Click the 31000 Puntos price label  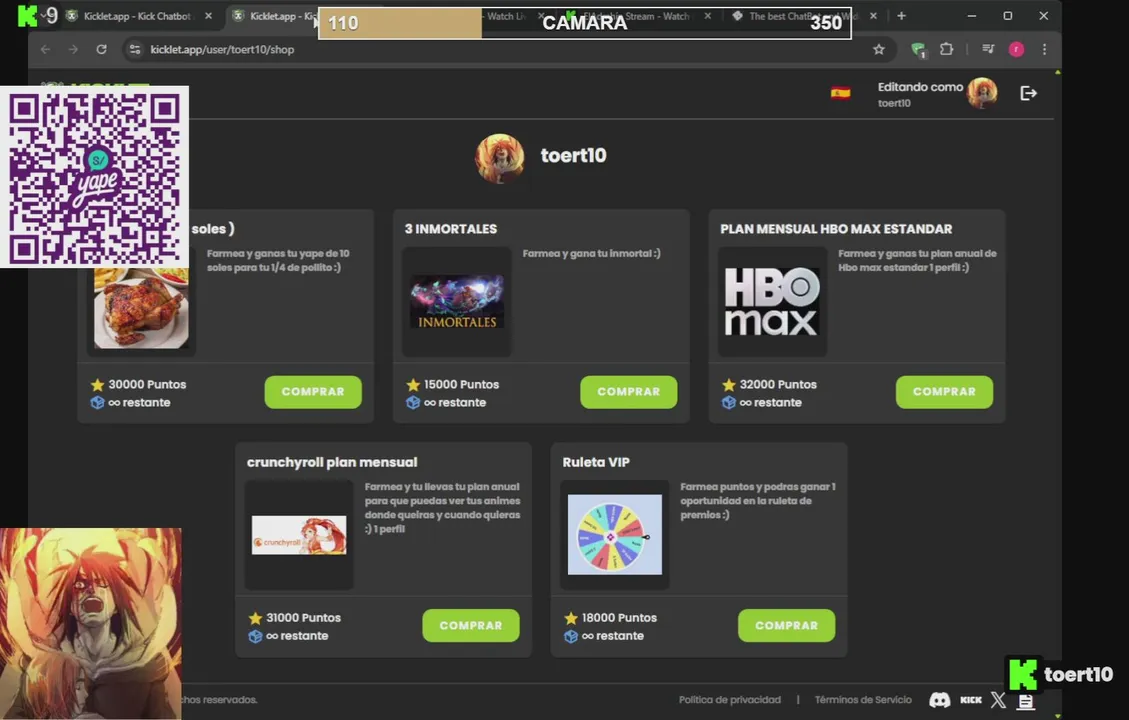coord(303,618)
